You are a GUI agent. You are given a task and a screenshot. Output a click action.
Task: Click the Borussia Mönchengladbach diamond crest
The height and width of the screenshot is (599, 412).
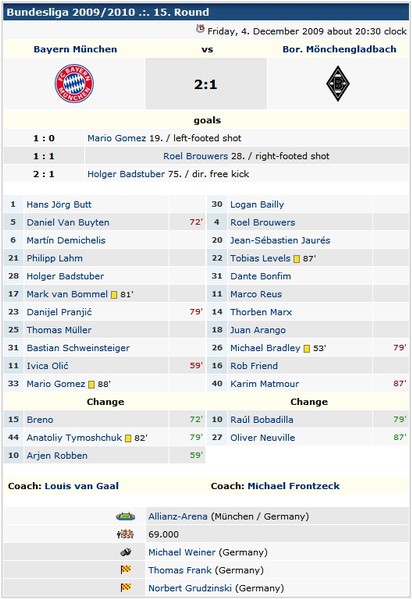click(x=338, y=84)
